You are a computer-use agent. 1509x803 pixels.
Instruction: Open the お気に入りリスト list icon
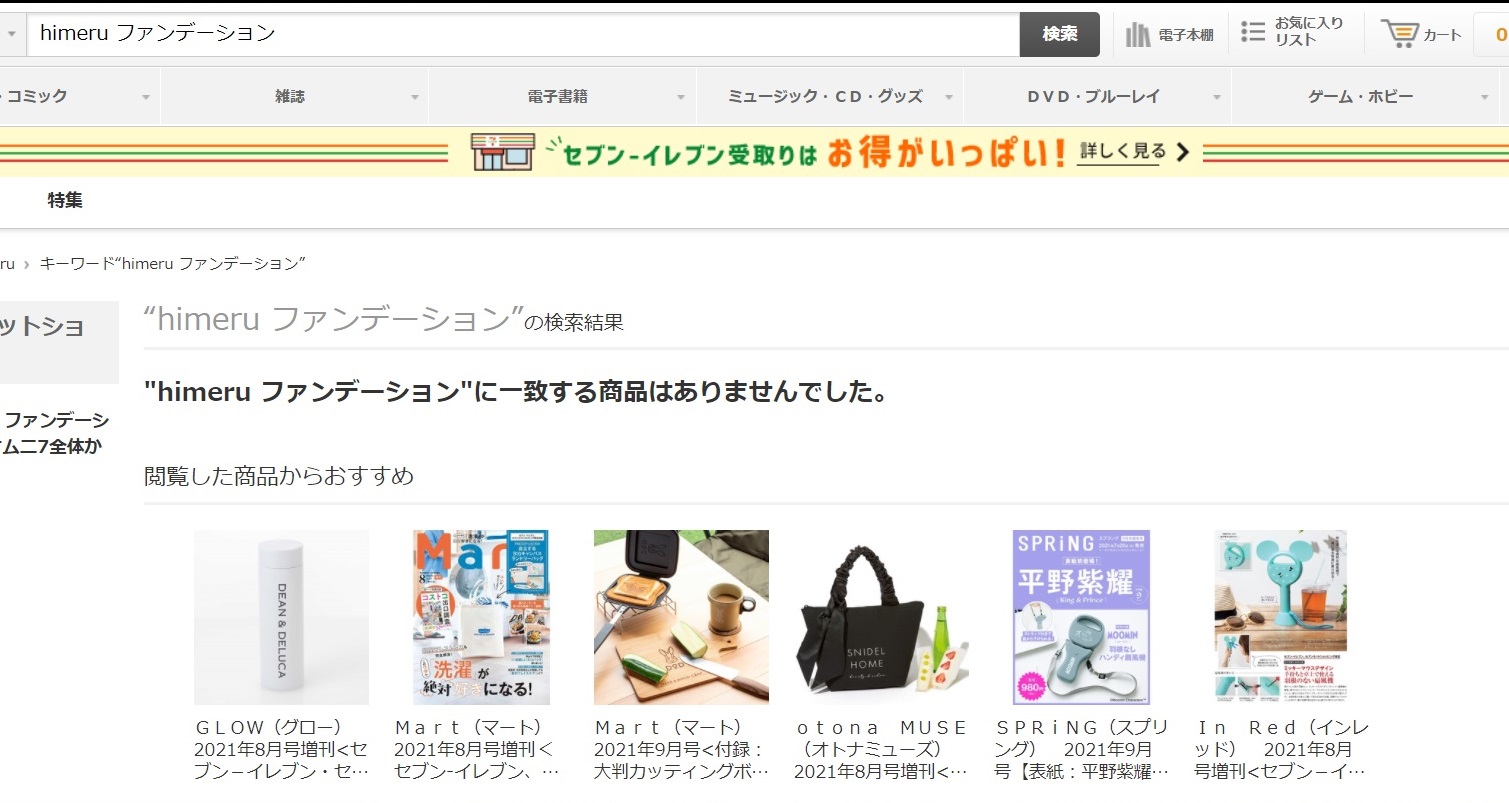1253,32
